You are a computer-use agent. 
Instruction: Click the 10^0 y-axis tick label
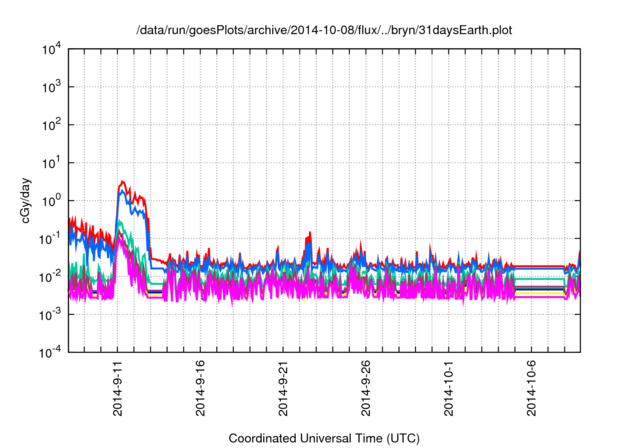point(50,201)
